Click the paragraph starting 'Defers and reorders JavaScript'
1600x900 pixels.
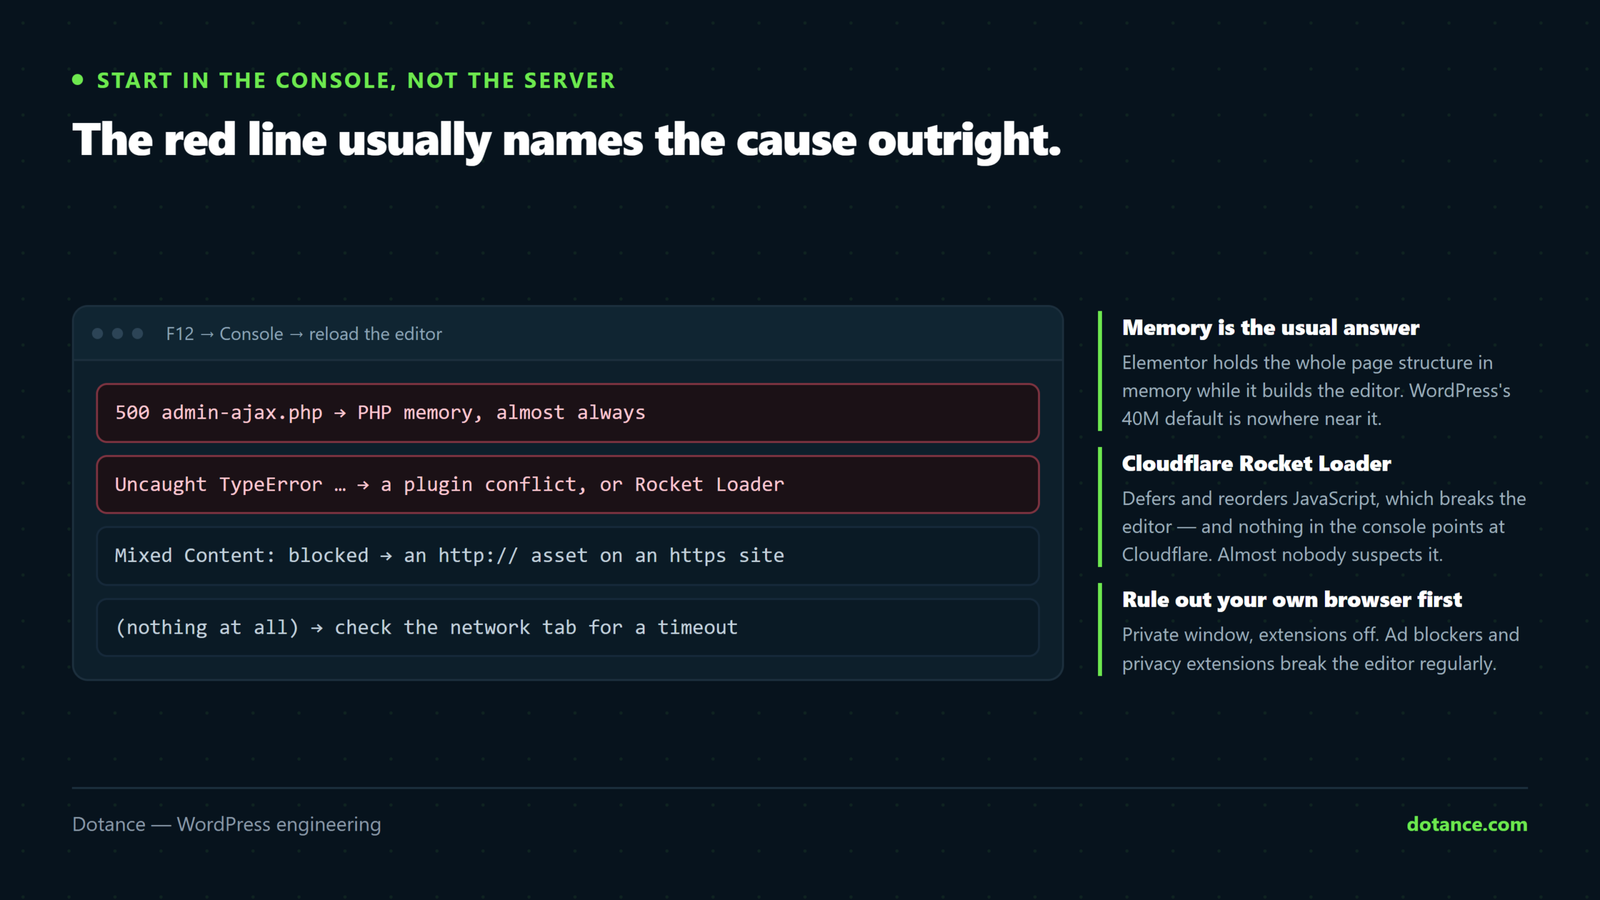[x=1324, y=527]
